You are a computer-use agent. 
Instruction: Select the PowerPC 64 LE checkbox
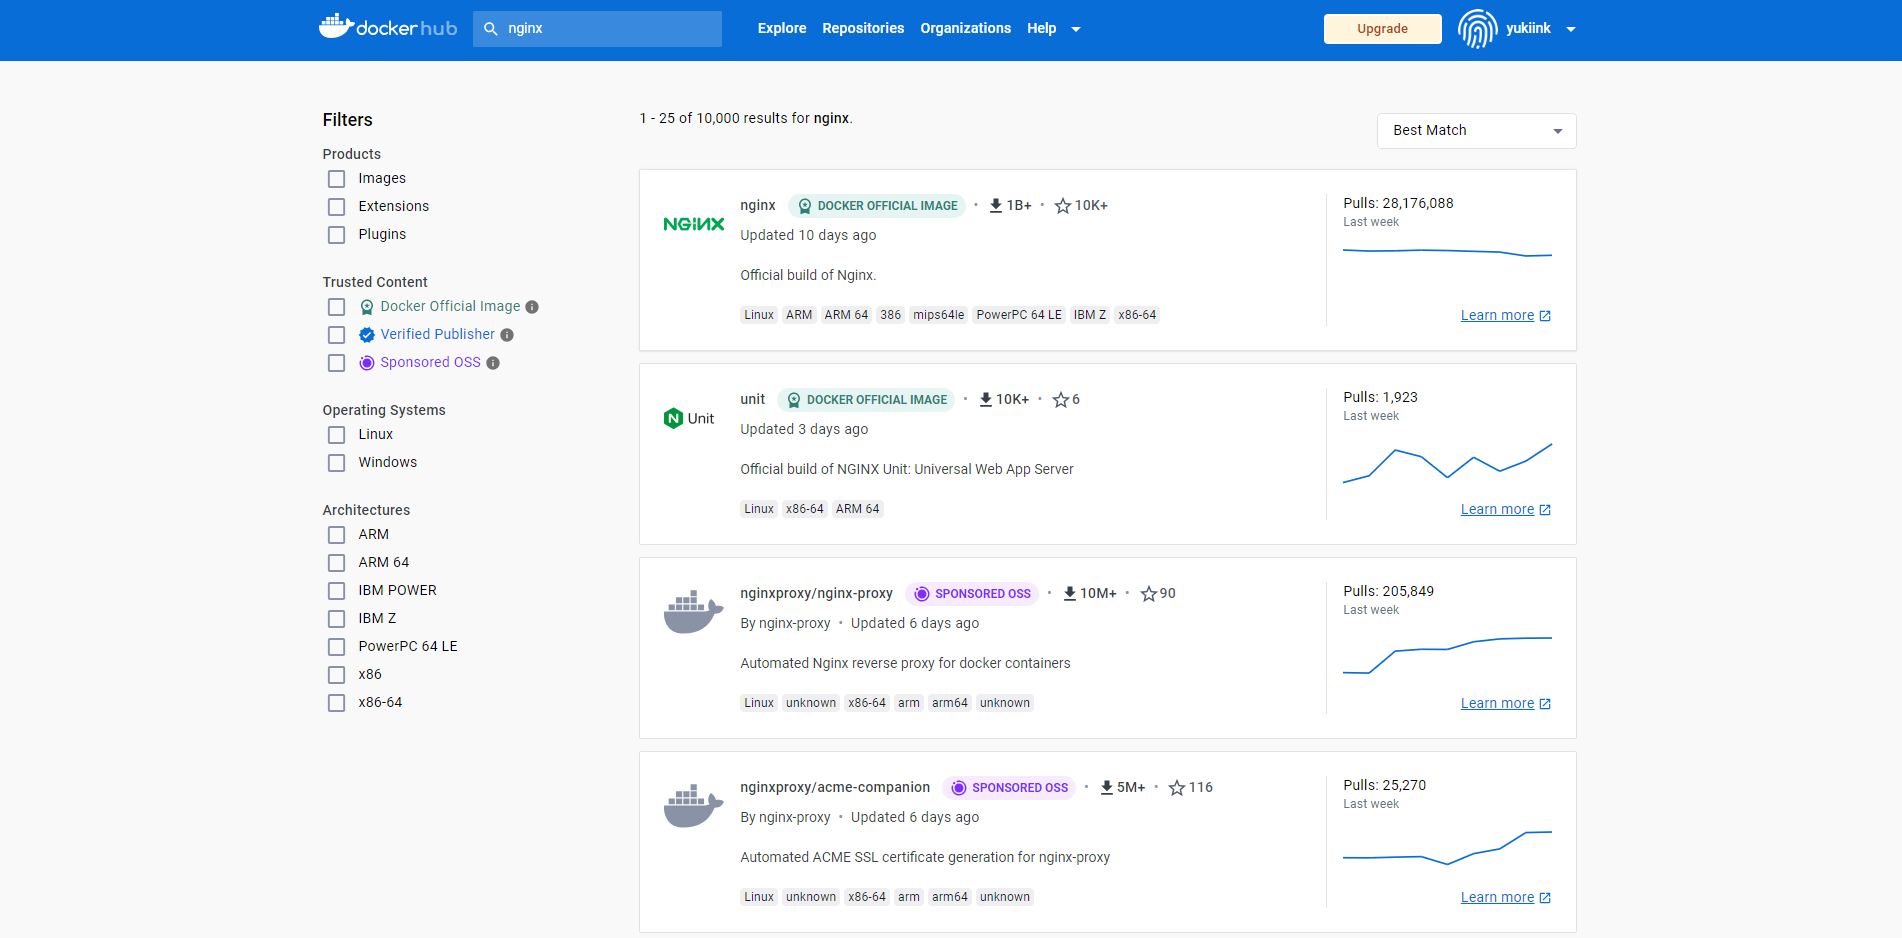coord(337,647)
